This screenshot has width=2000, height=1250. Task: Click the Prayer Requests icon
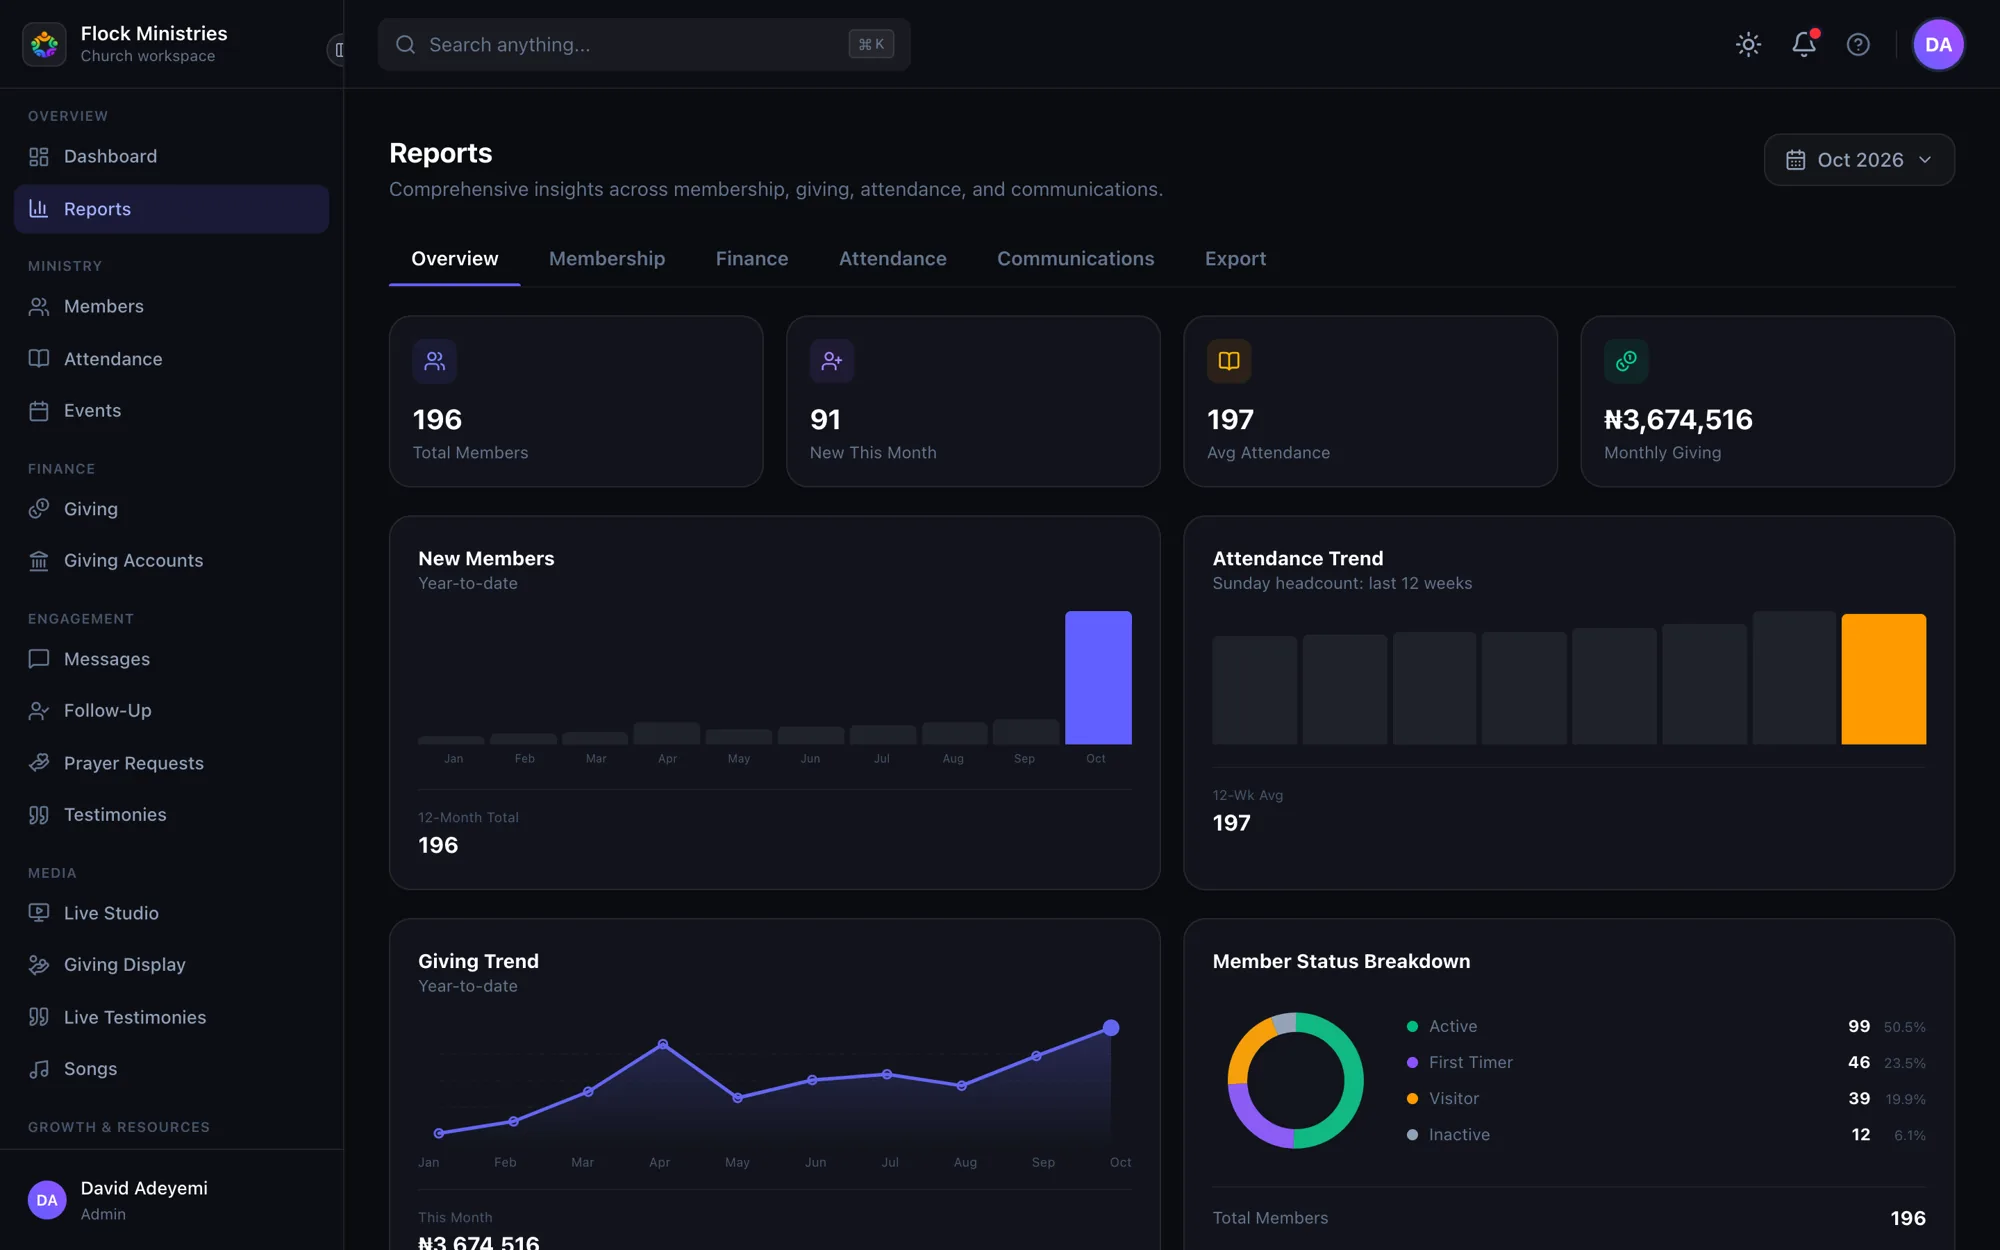coord(39,763)
